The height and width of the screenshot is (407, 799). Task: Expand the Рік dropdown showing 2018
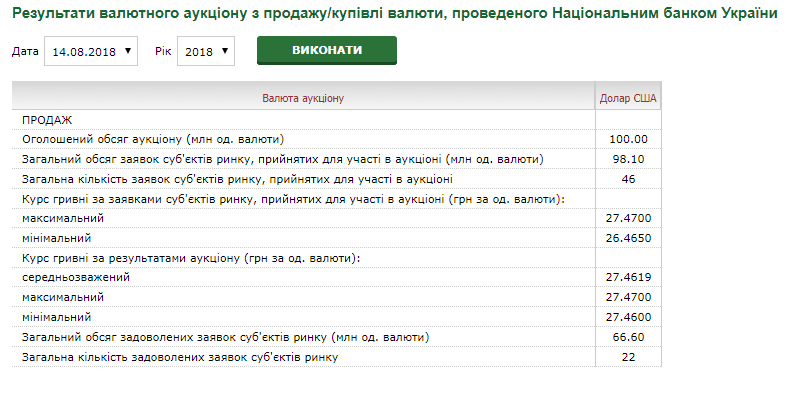click(205, 51)
